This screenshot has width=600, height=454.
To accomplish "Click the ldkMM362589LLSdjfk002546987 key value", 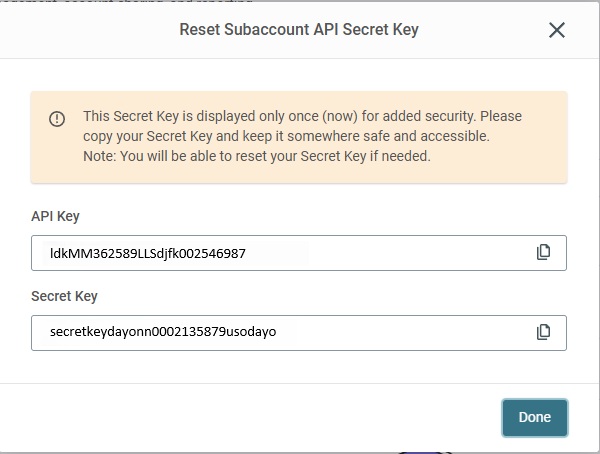I will click(x=148, y=254).
